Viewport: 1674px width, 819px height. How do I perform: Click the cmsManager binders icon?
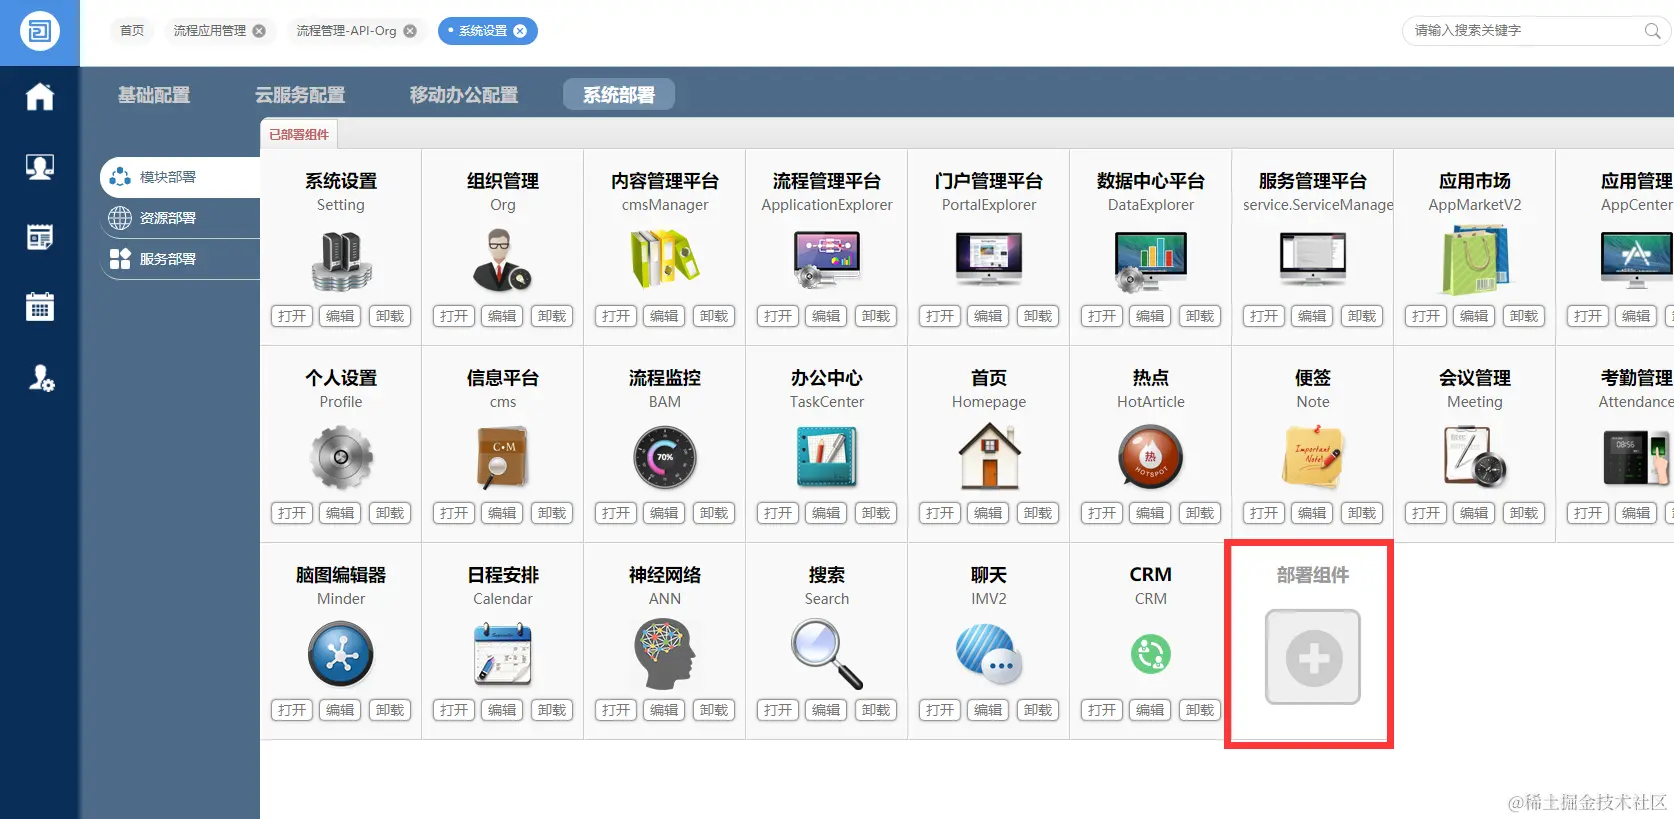[664, 259]
